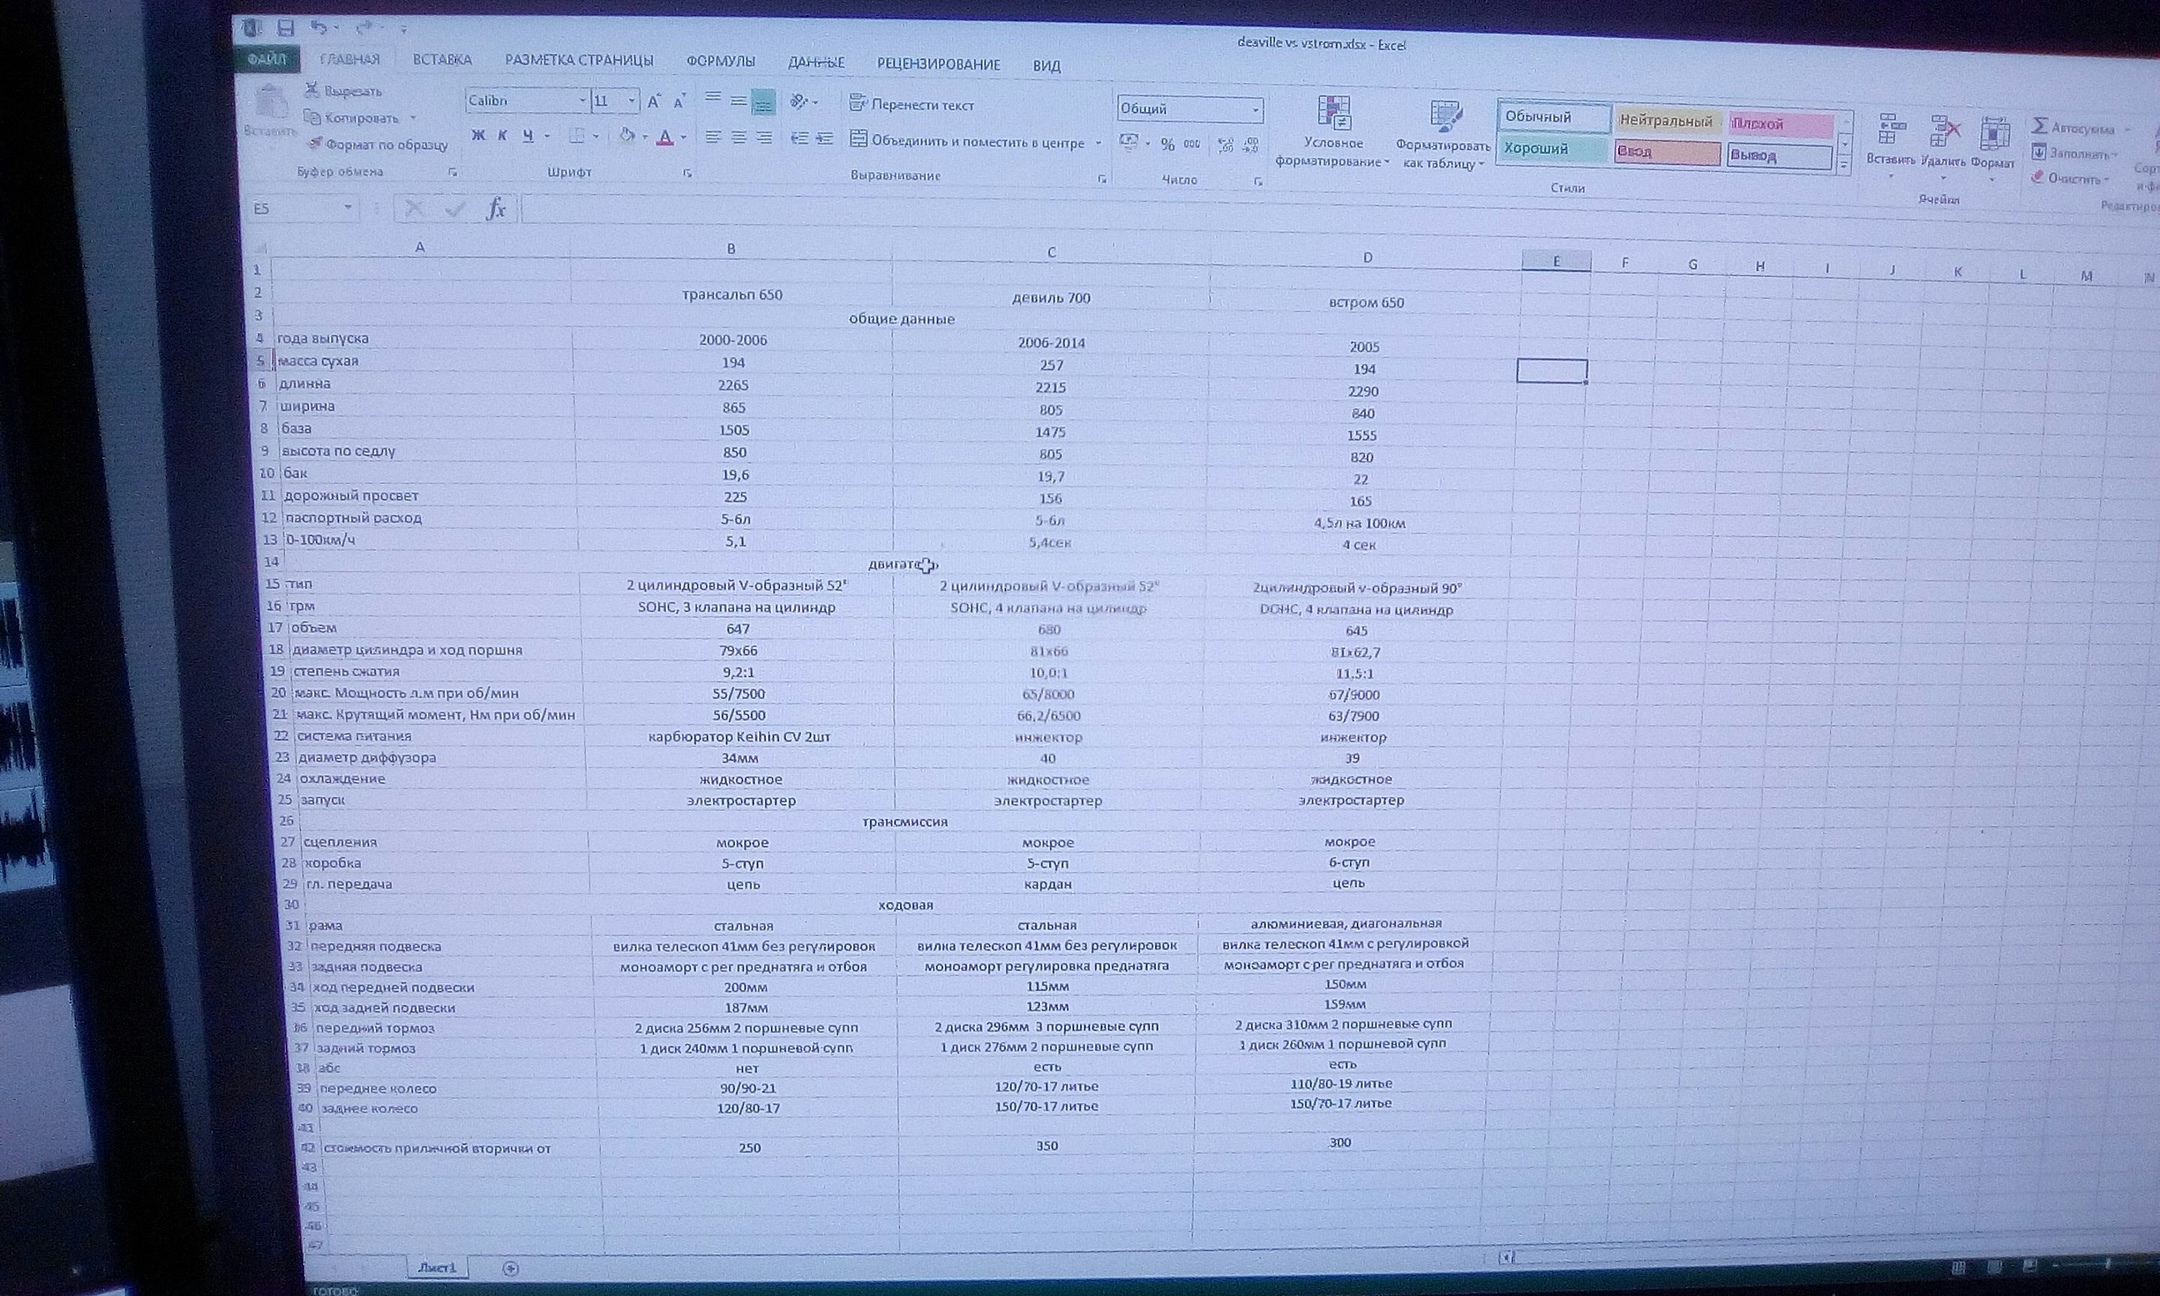Switch to the ВСТАВКА ribbon tab
The width and height of the screenshot is (2160, 1296).
click(x=442, y=60)
